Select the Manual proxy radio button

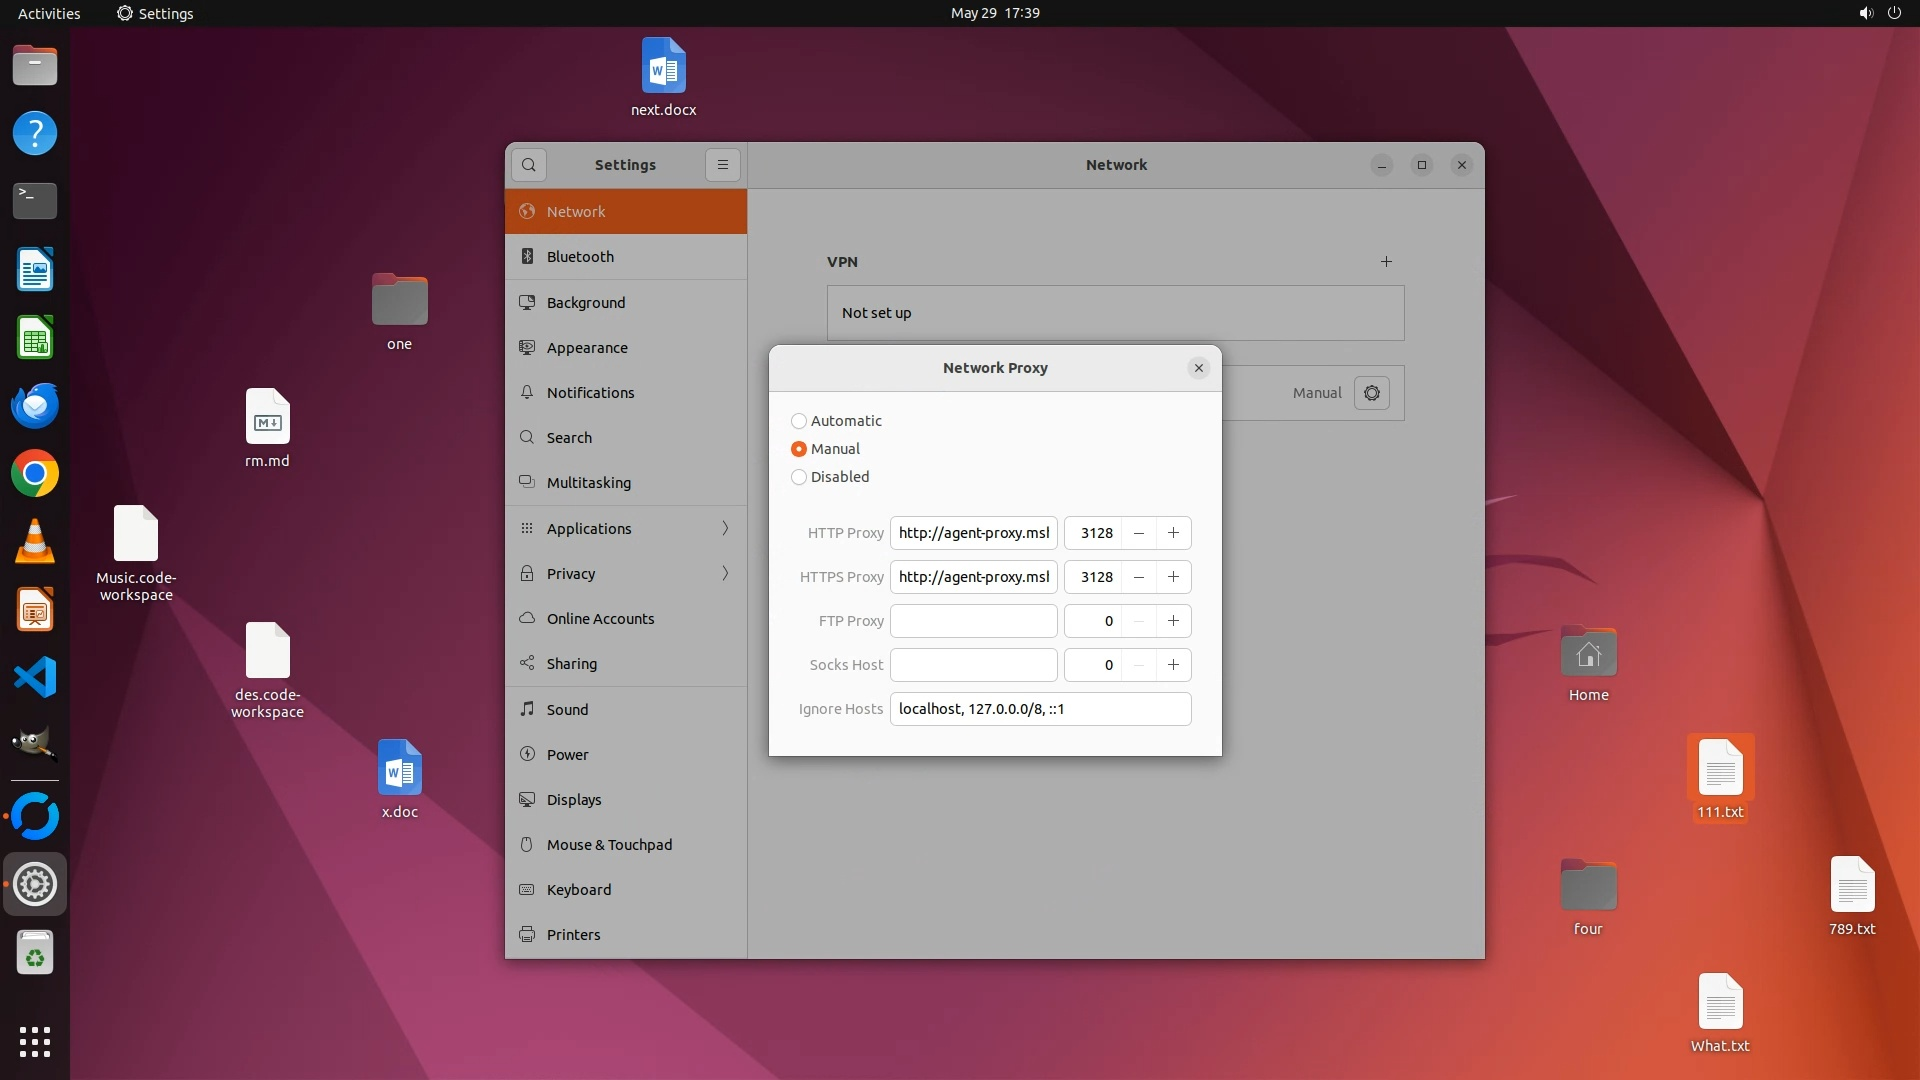[x=799, y=449]
